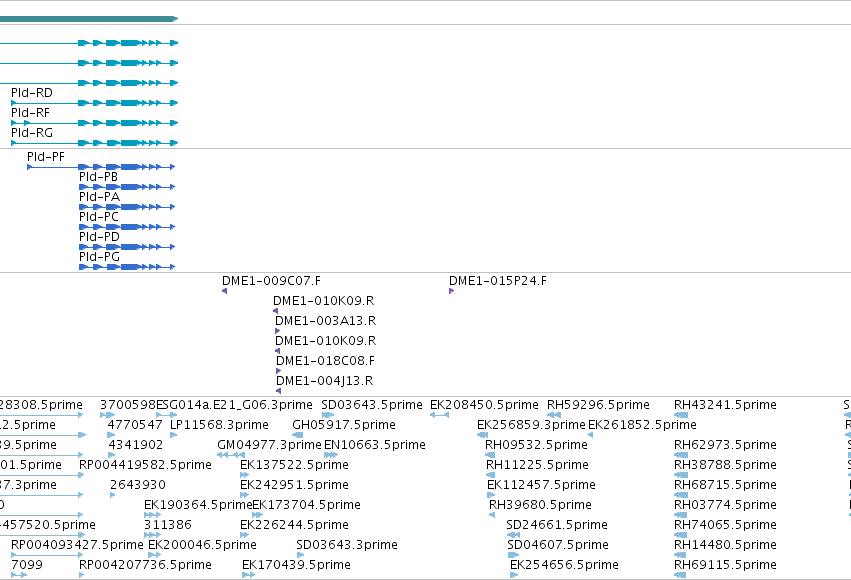Image resolution: width=851 pixels, height=580 pixels.
Task: Choose the EK112457.5prime label
Action: (542, 485)
